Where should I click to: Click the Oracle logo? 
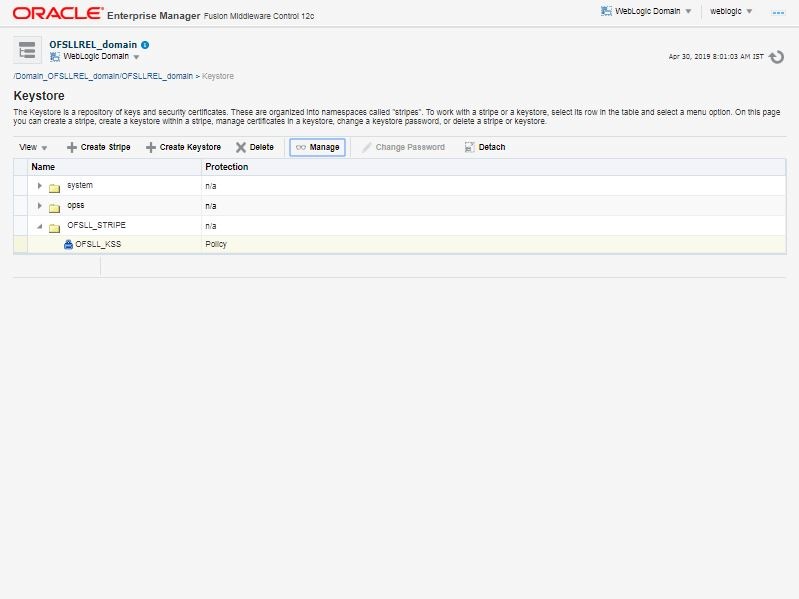[x=57, y=13]
